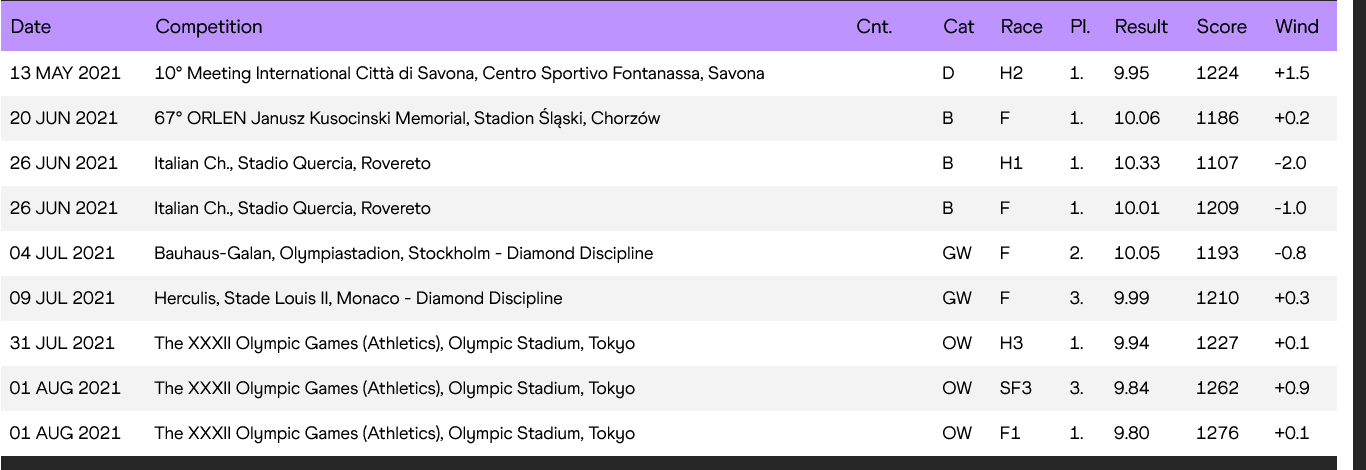Click the 1276 score value
The width and height of the screenshot is (1366, 470).
coord(1217,433)
